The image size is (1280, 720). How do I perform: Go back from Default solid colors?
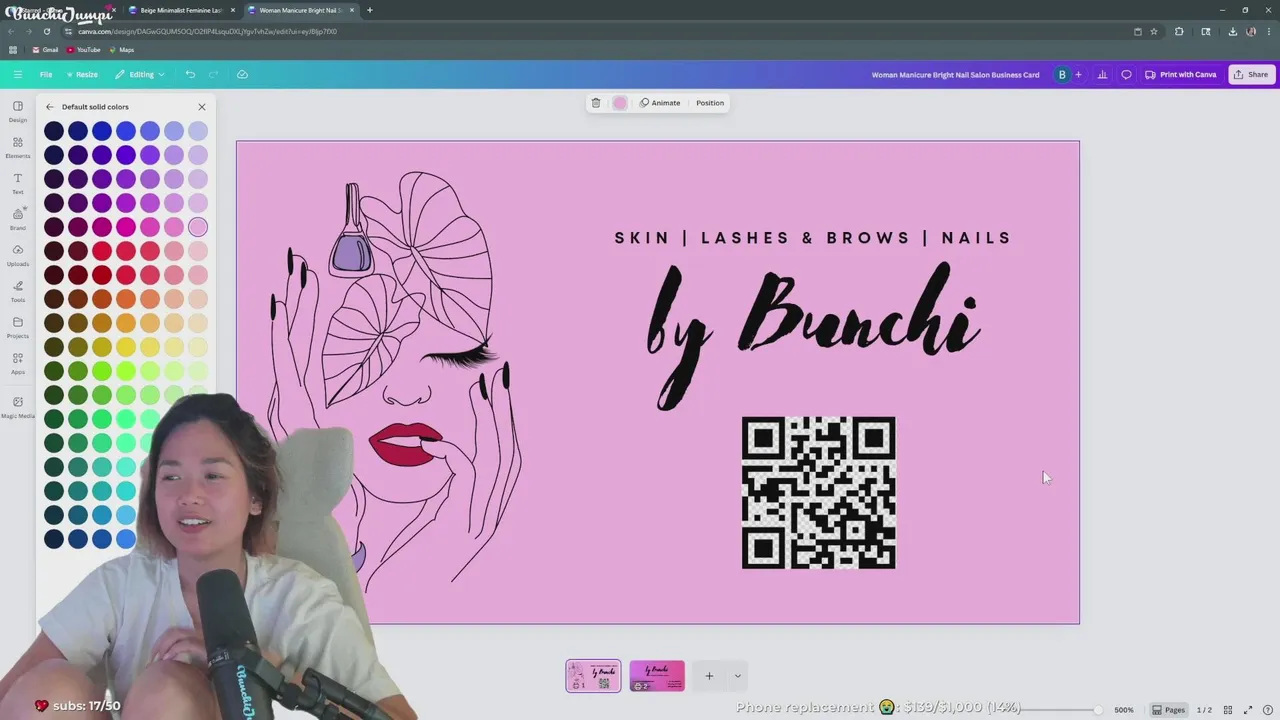50,107
